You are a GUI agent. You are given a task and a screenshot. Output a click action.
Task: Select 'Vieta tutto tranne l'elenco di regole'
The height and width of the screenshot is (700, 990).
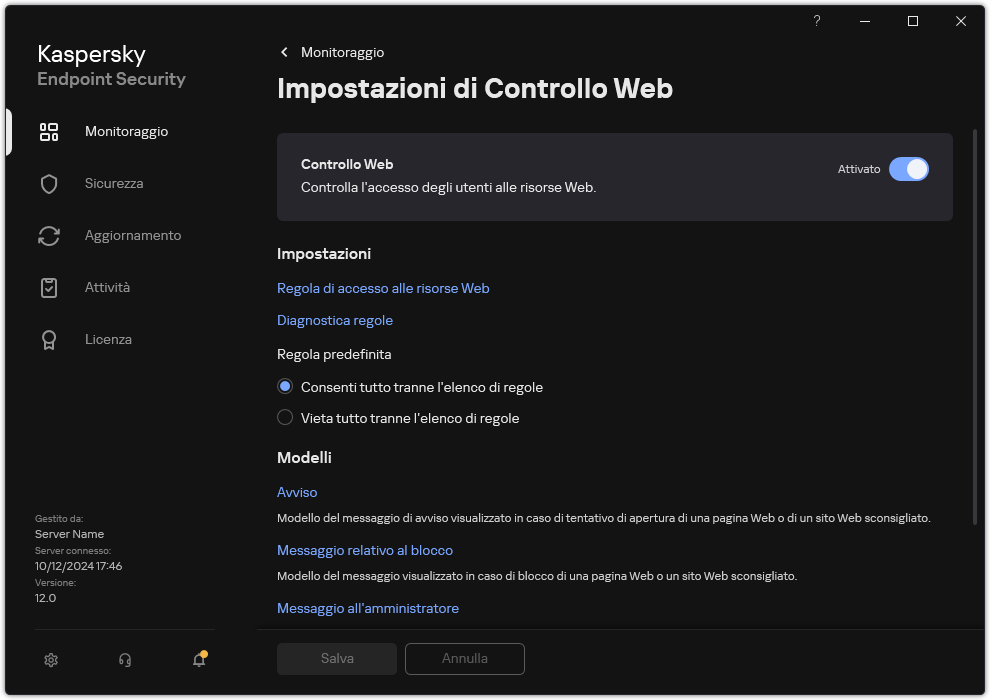pos(285,418)
